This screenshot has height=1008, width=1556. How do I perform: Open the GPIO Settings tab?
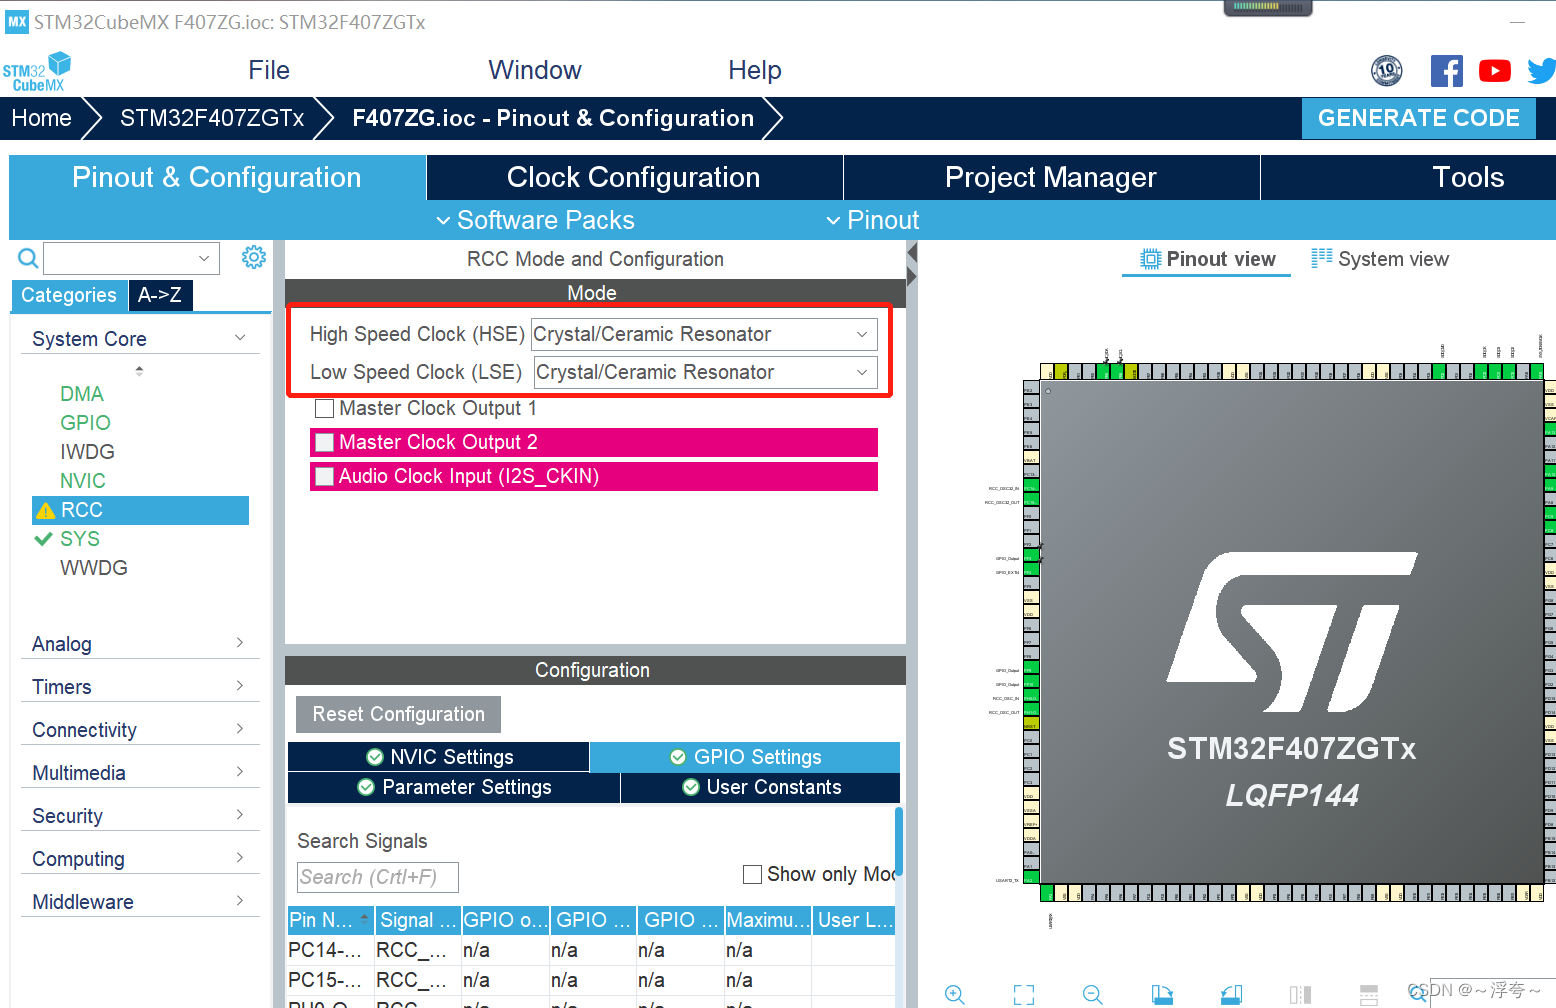745,757
